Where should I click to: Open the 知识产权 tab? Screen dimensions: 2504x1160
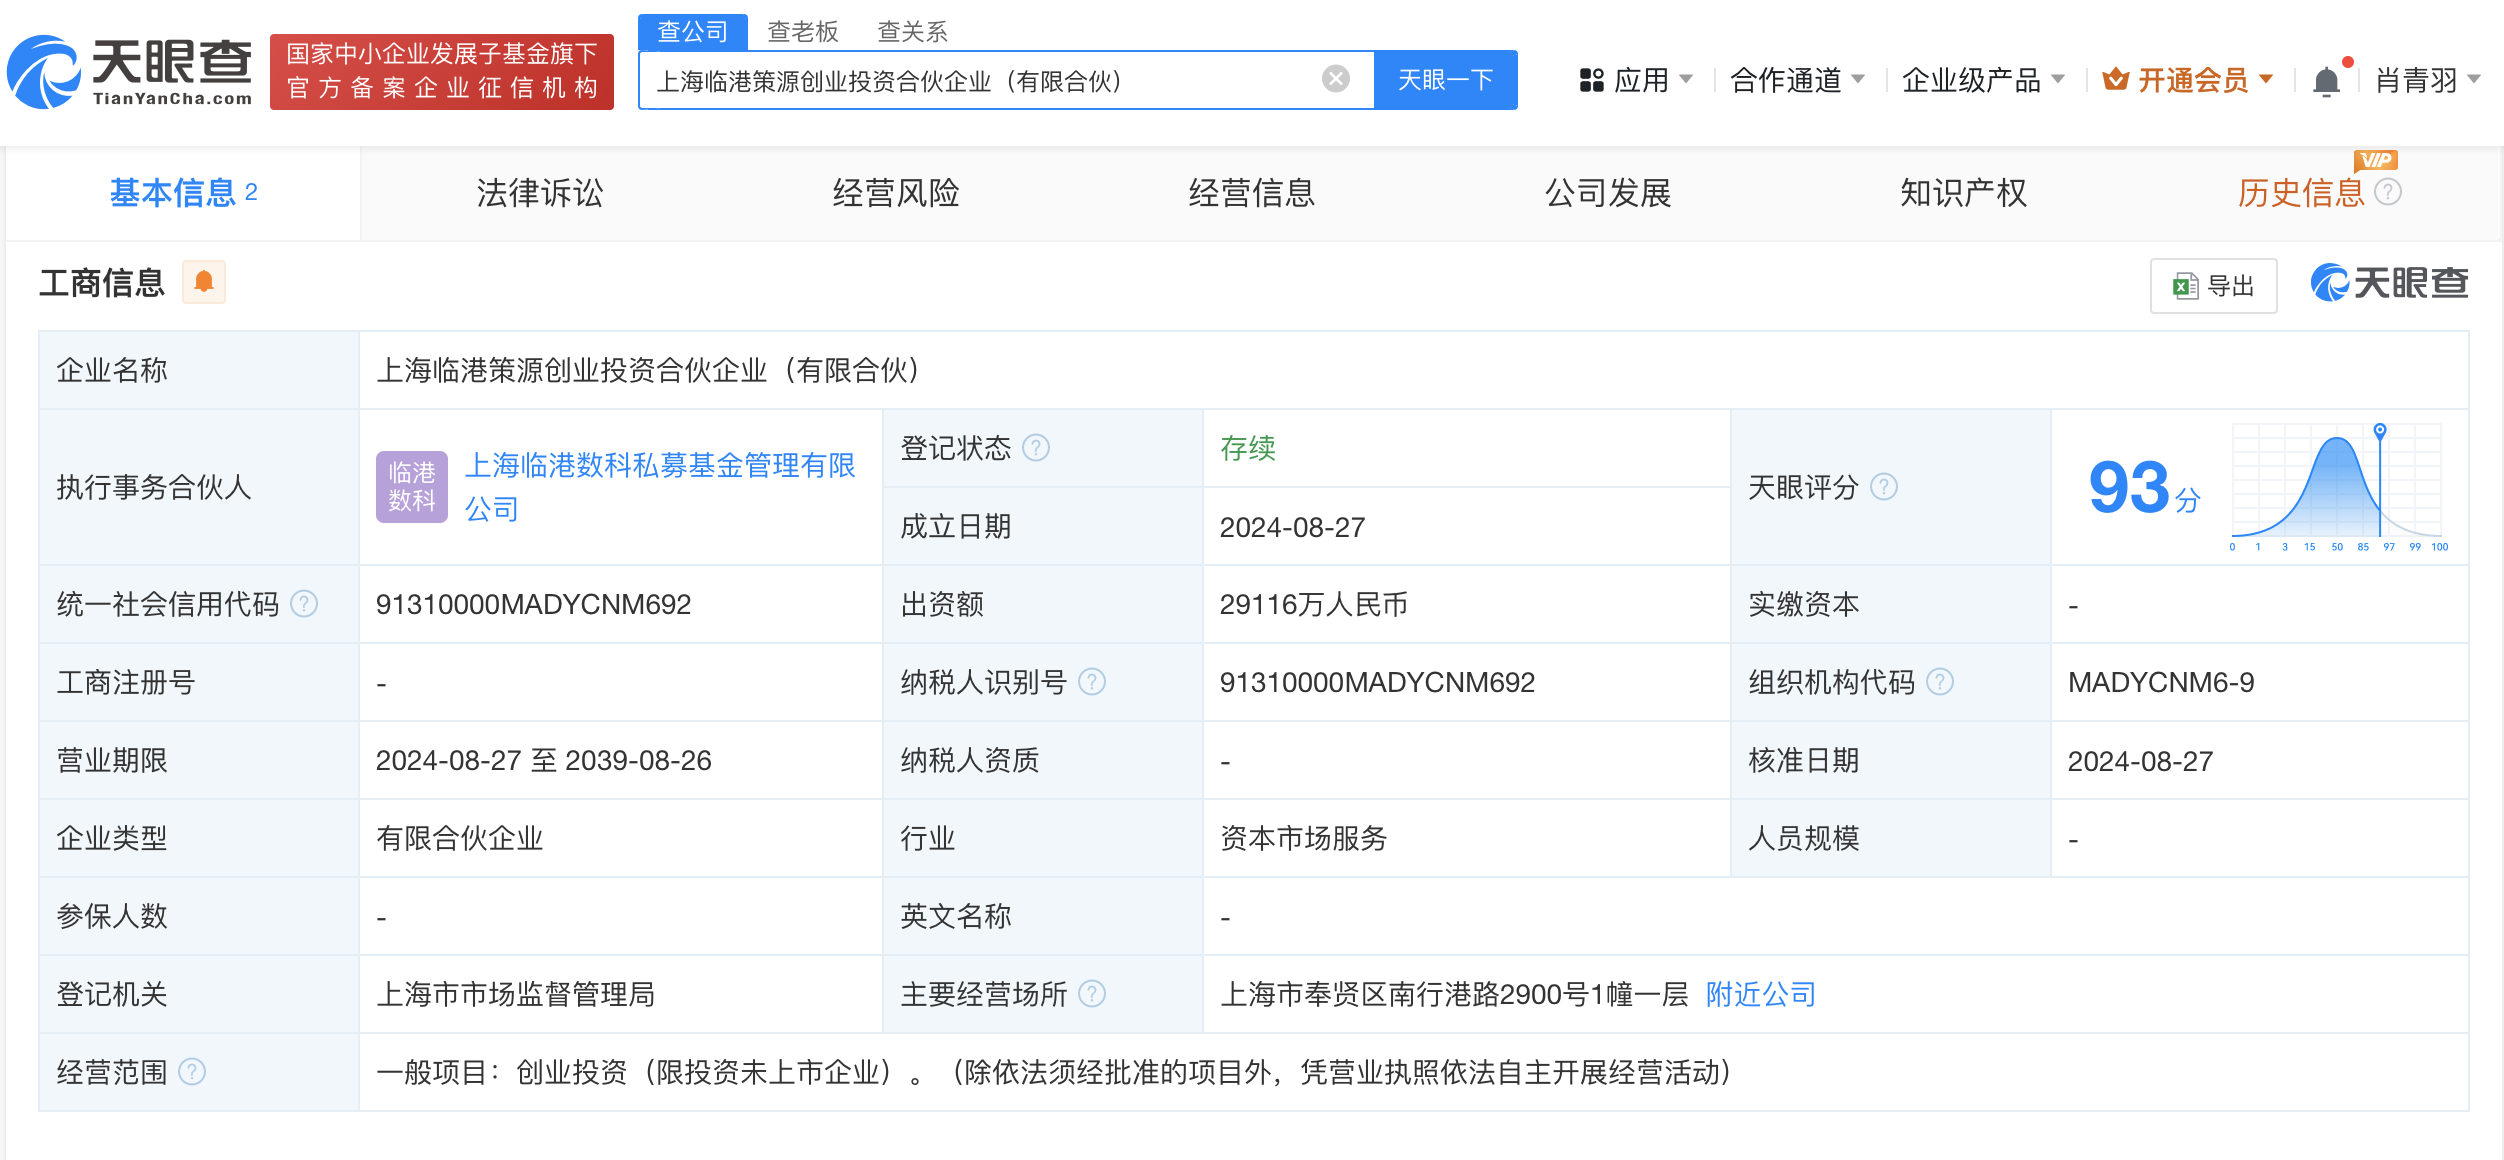tap(1963, 193)
